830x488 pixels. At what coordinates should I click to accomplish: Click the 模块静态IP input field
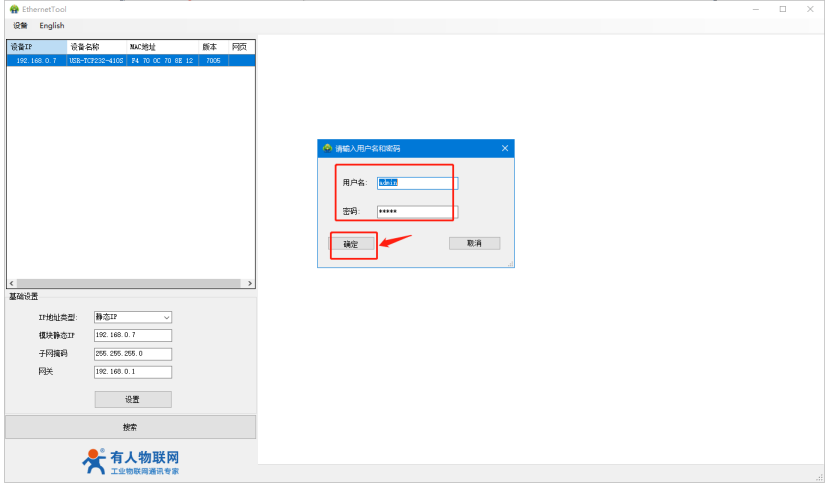tap(133, 335)
